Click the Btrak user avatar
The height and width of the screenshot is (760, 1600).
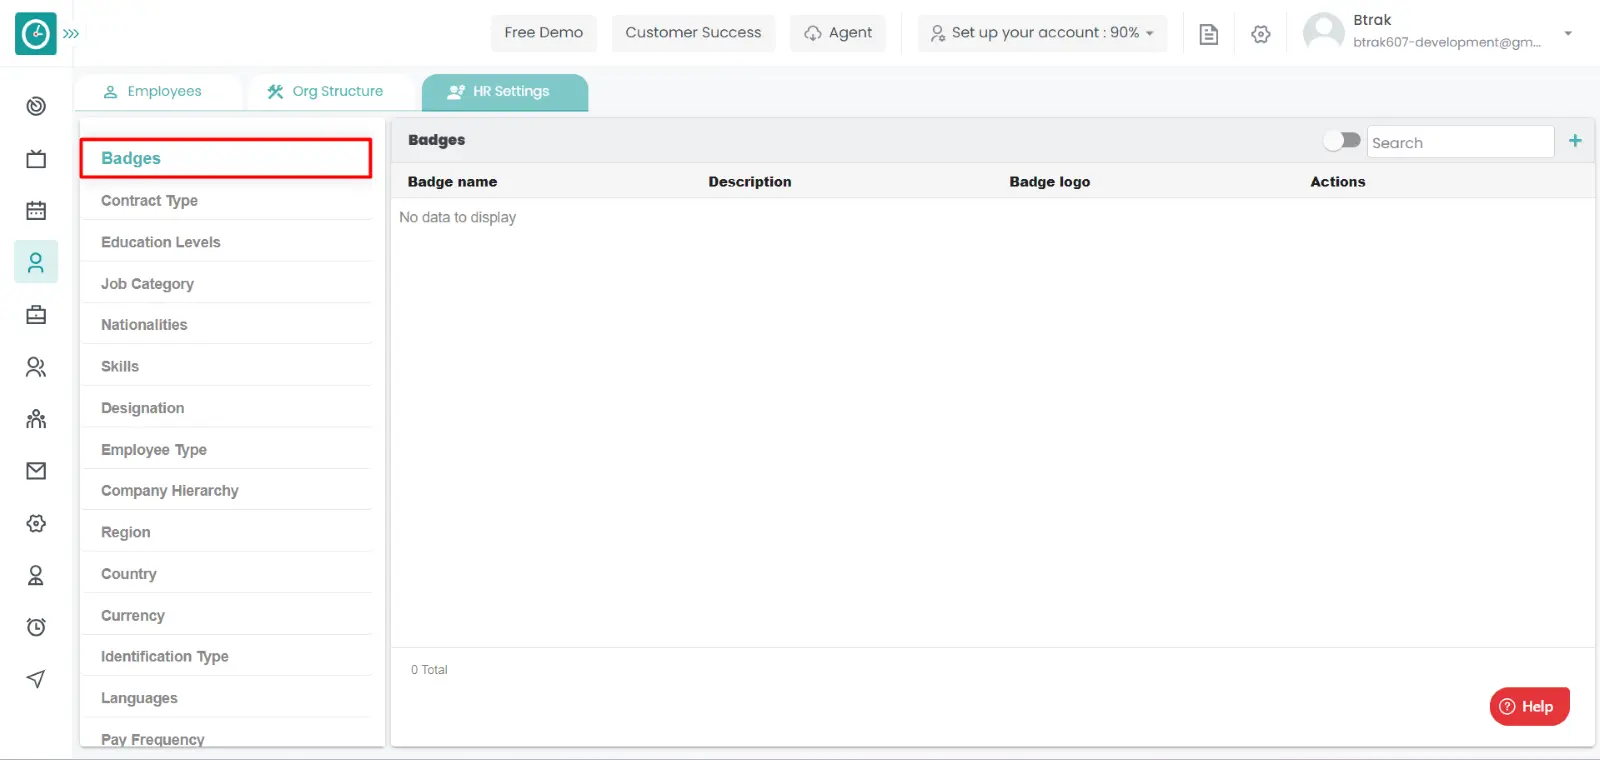[x=1324, y=32]
